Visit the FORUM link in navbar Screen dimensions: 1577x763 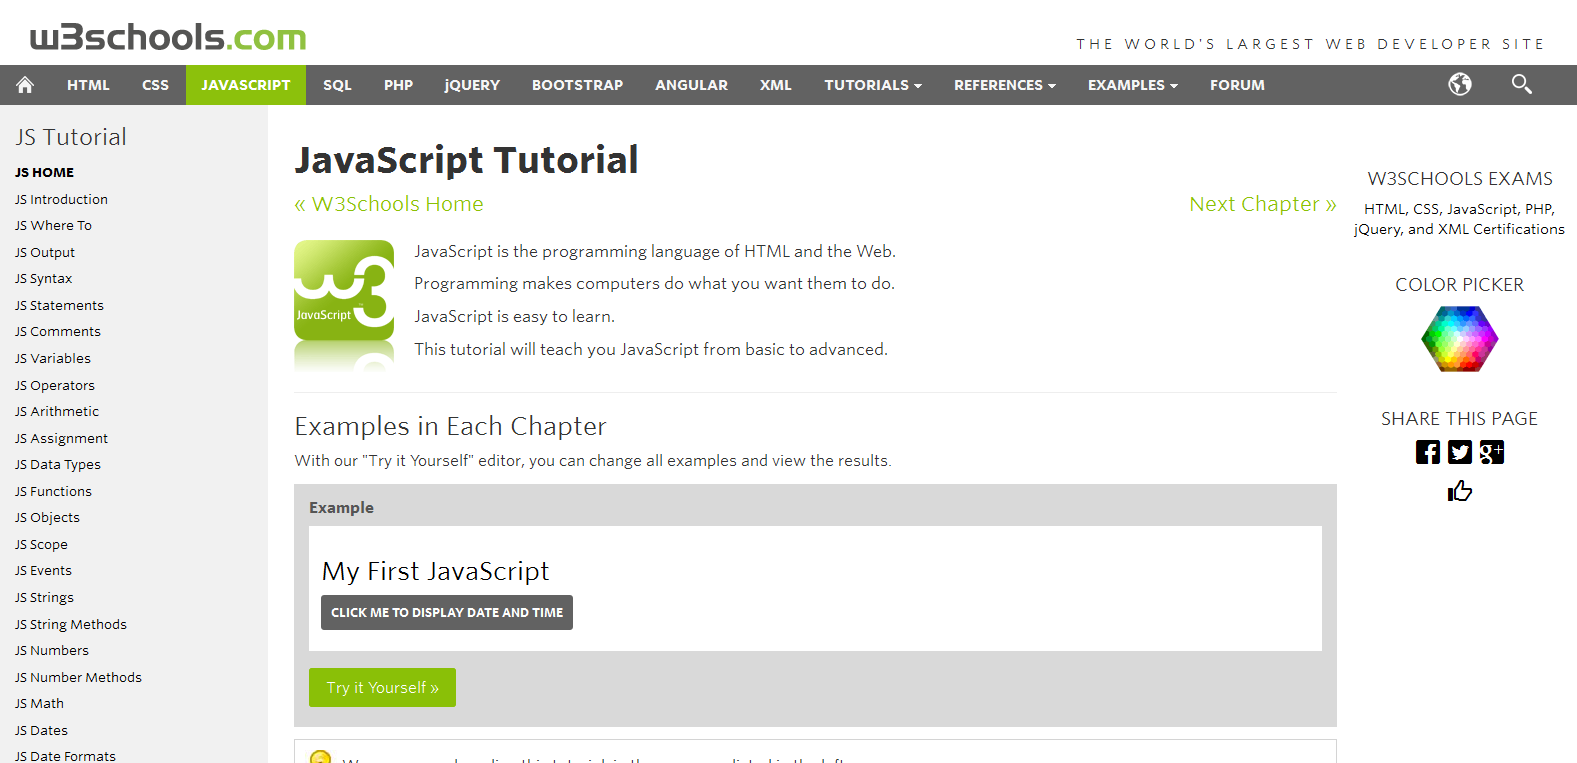[1237, 85]
